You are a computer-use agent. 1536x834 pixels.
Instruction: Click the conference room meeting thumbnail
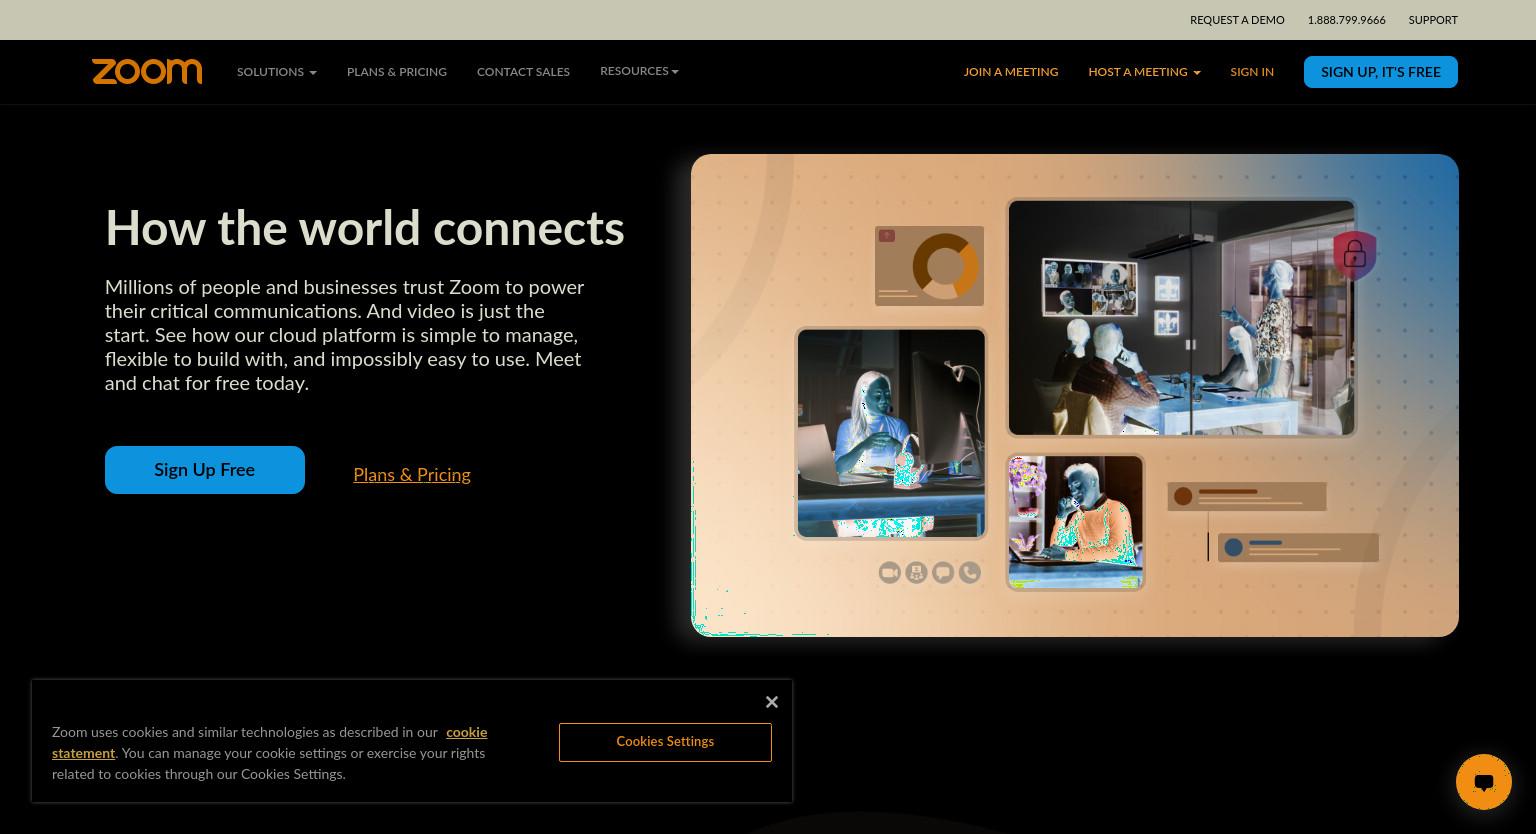click(x=1181, y=317)
